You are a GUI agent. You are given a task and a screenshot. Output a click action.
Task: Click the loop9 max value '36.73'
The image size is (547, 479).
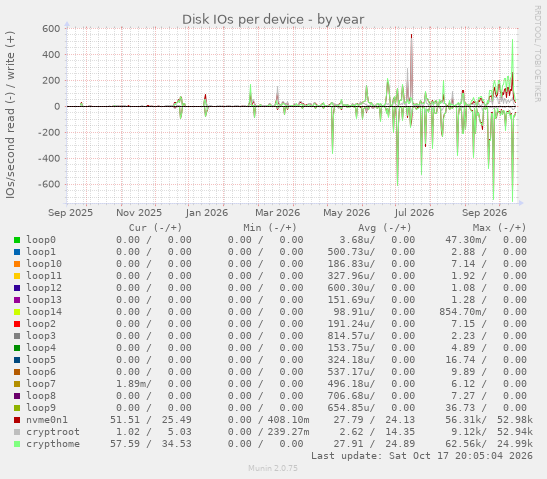click(x=460, y=408)
